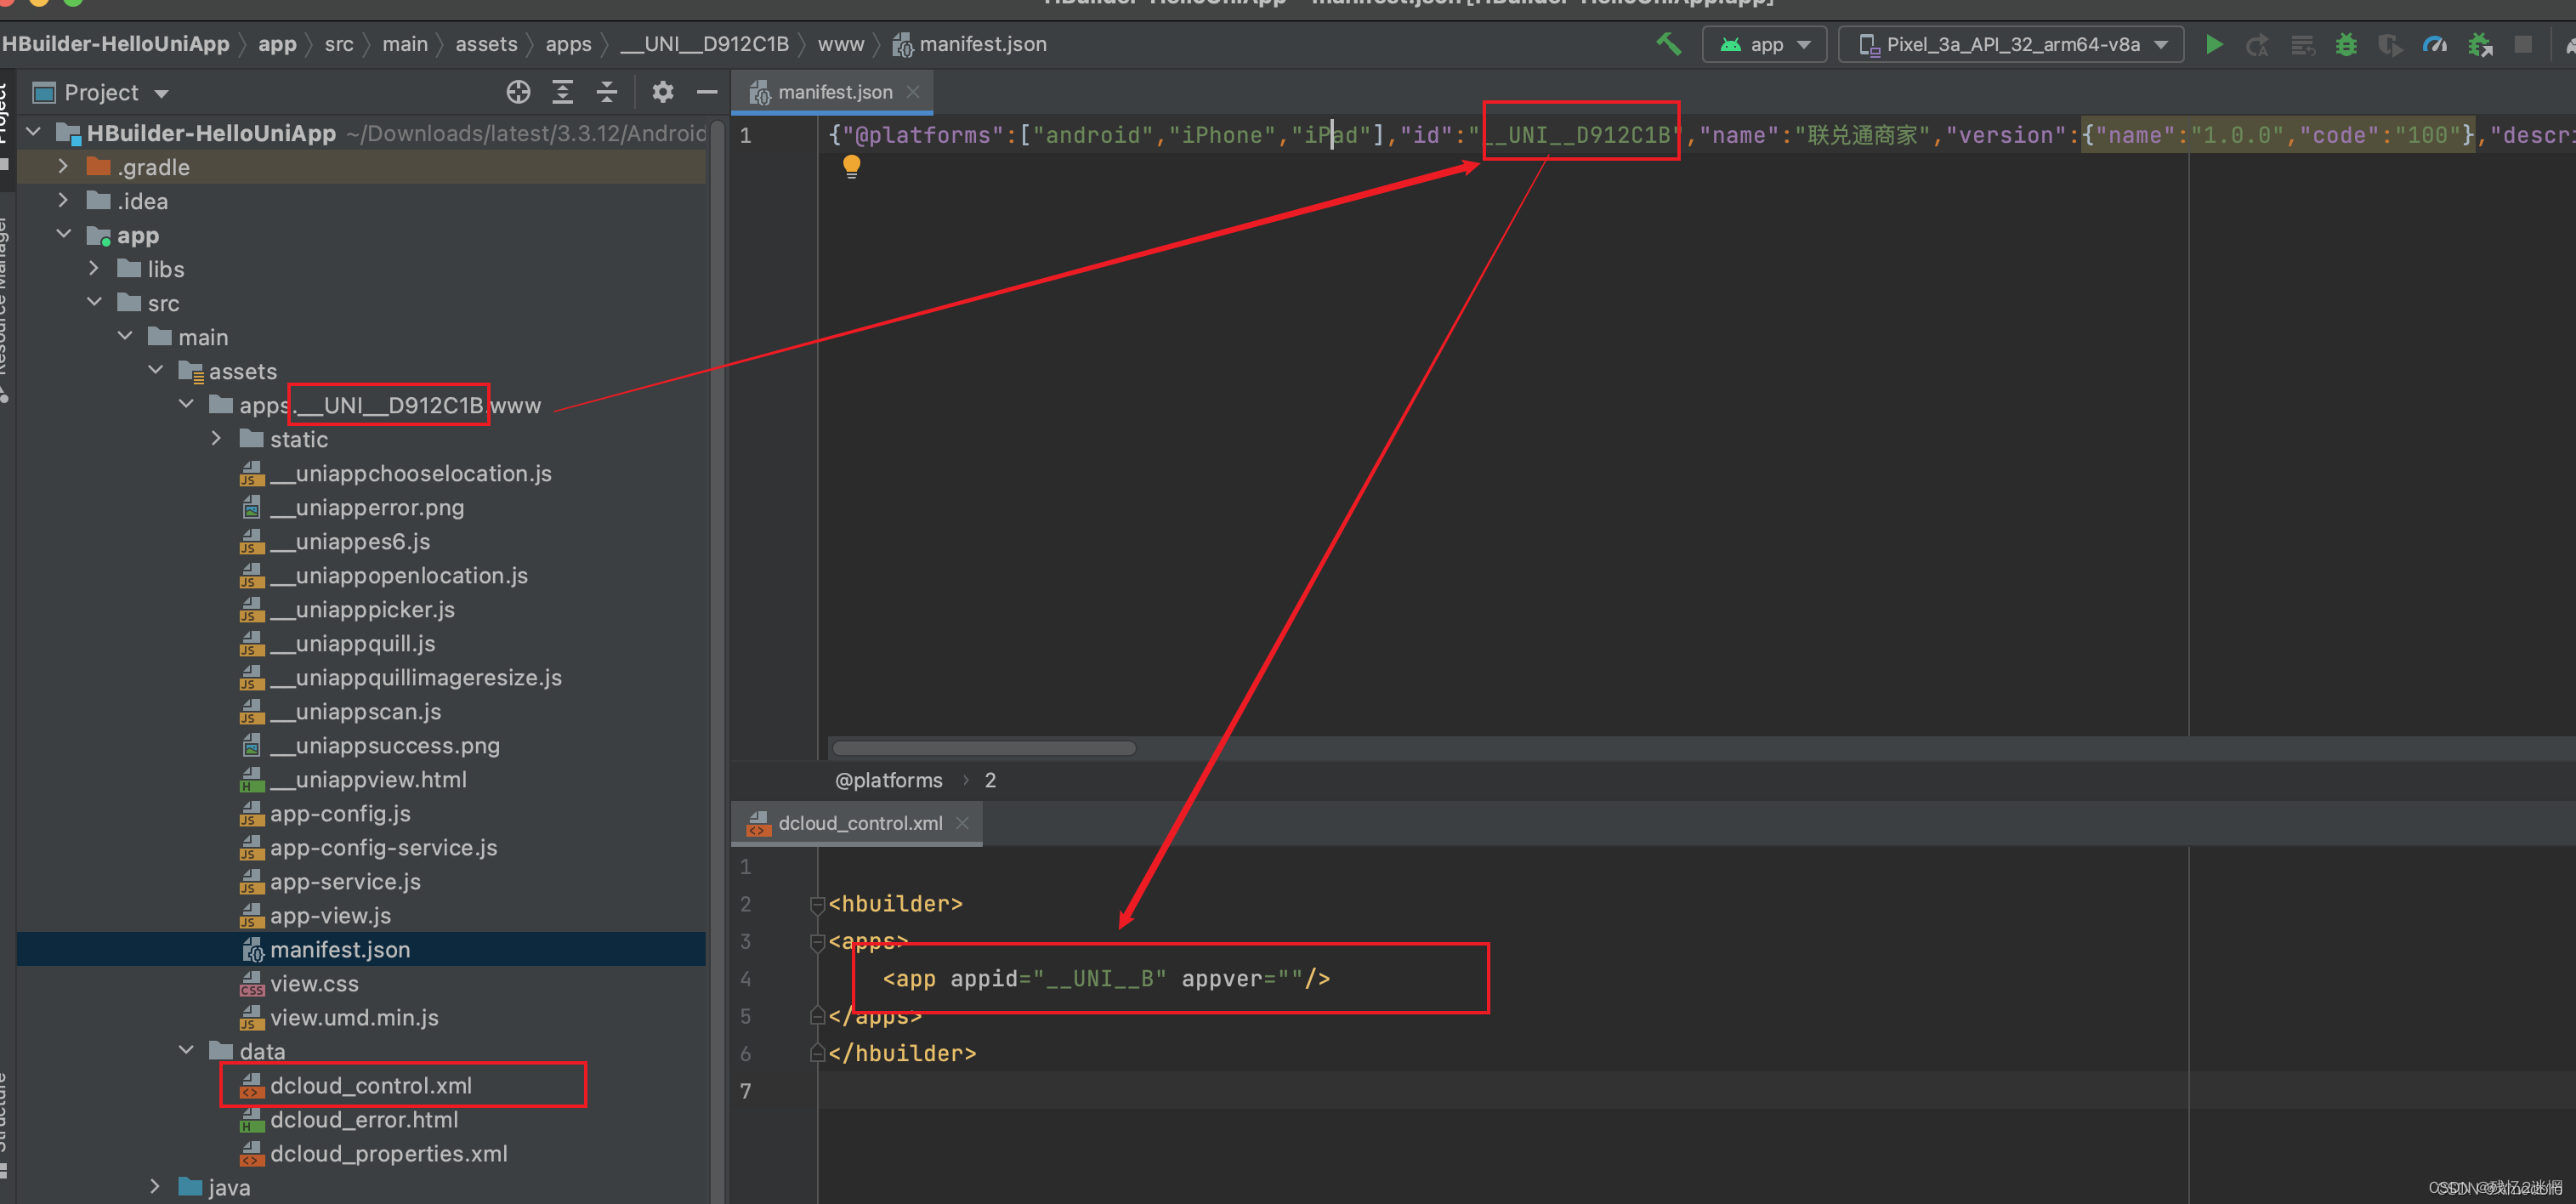Open Project panel gear settings

pyautogui.click(x=662, y=92)
